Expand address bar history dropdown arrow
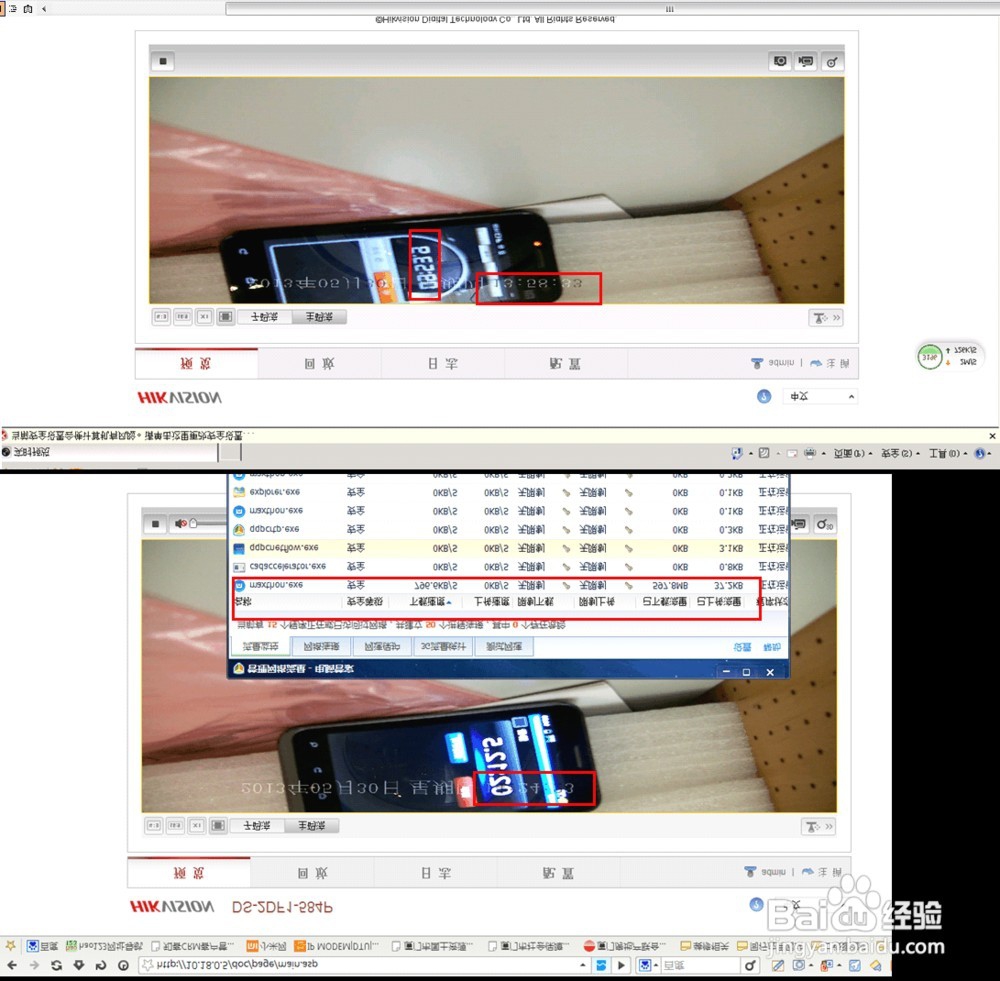This screenshot has width=1000, height=981. (x=582, y=965)
